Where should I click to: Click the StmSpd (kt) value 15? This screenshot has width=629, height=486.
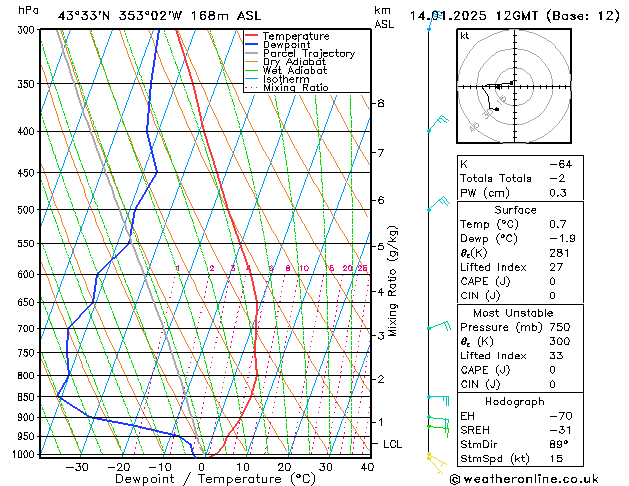point(556,459)
